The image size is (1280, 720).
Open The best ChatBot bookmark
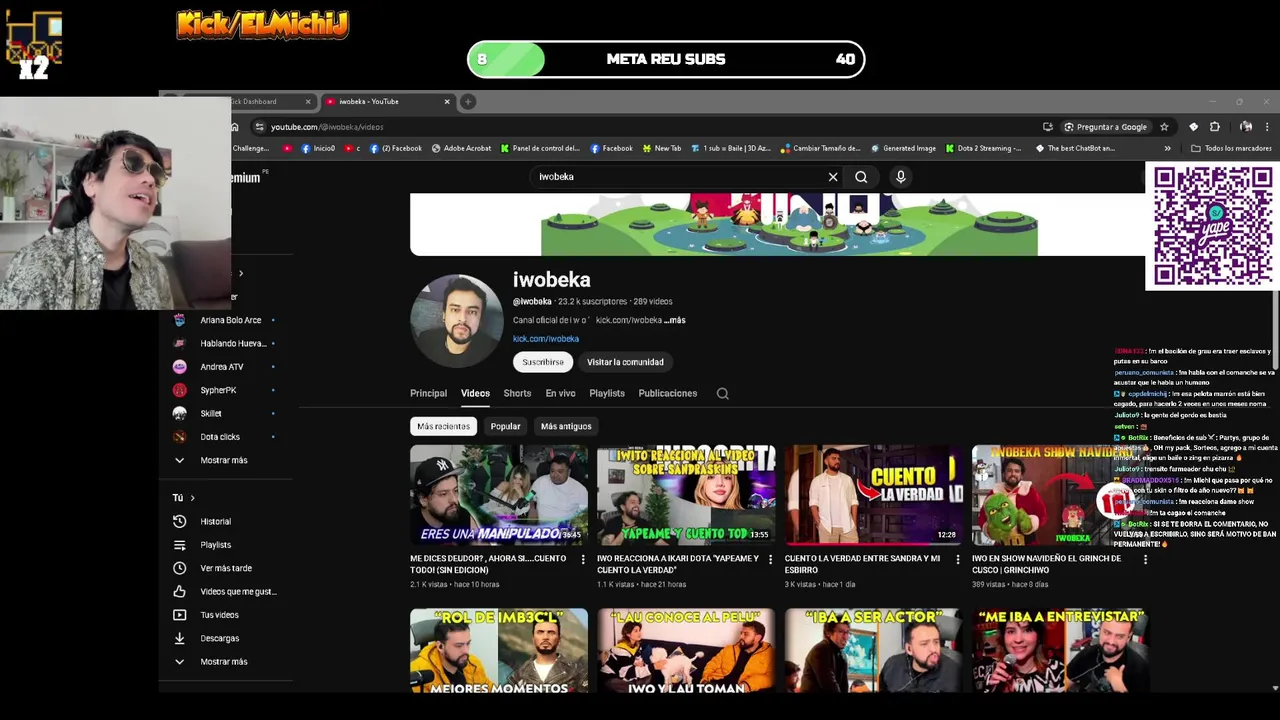(x=1075, y=148)
